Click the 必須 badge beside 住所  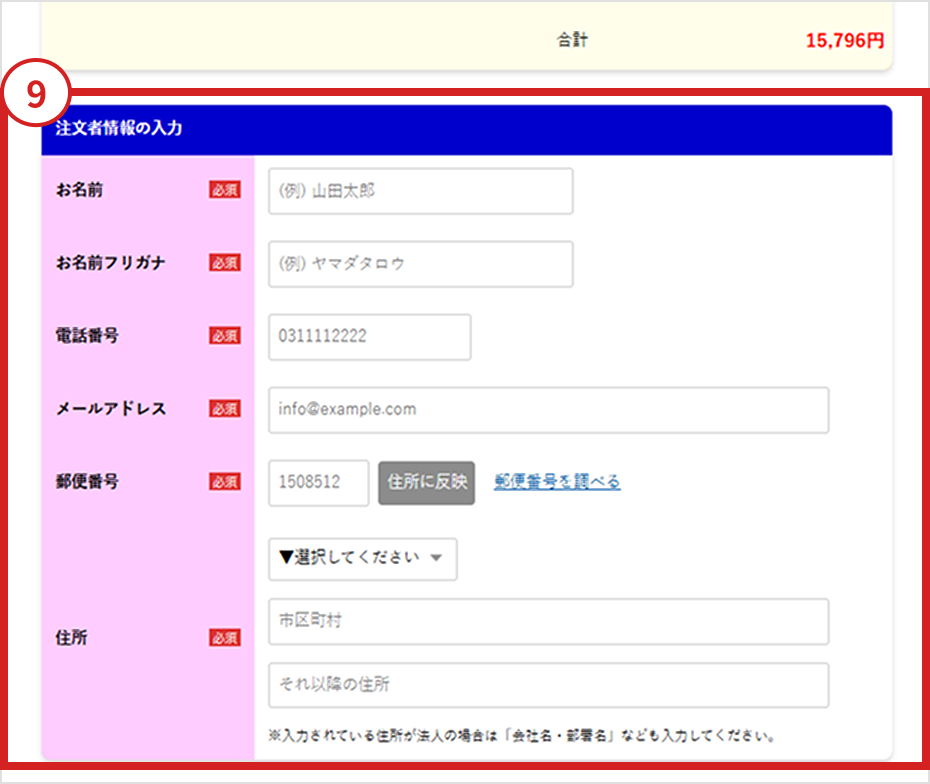coord(224,638)
